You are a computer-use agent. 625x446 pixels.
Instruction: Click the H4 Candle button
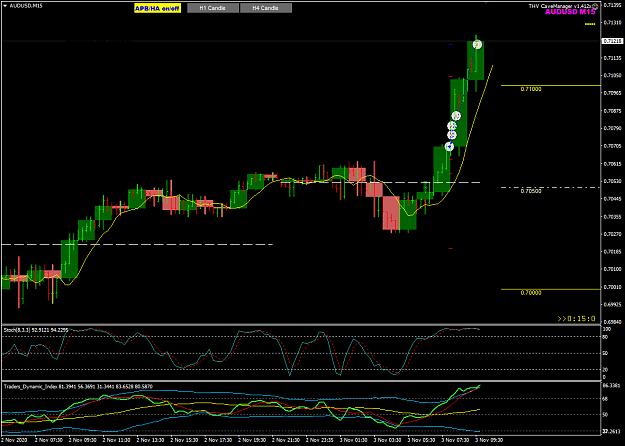(266, 8)
